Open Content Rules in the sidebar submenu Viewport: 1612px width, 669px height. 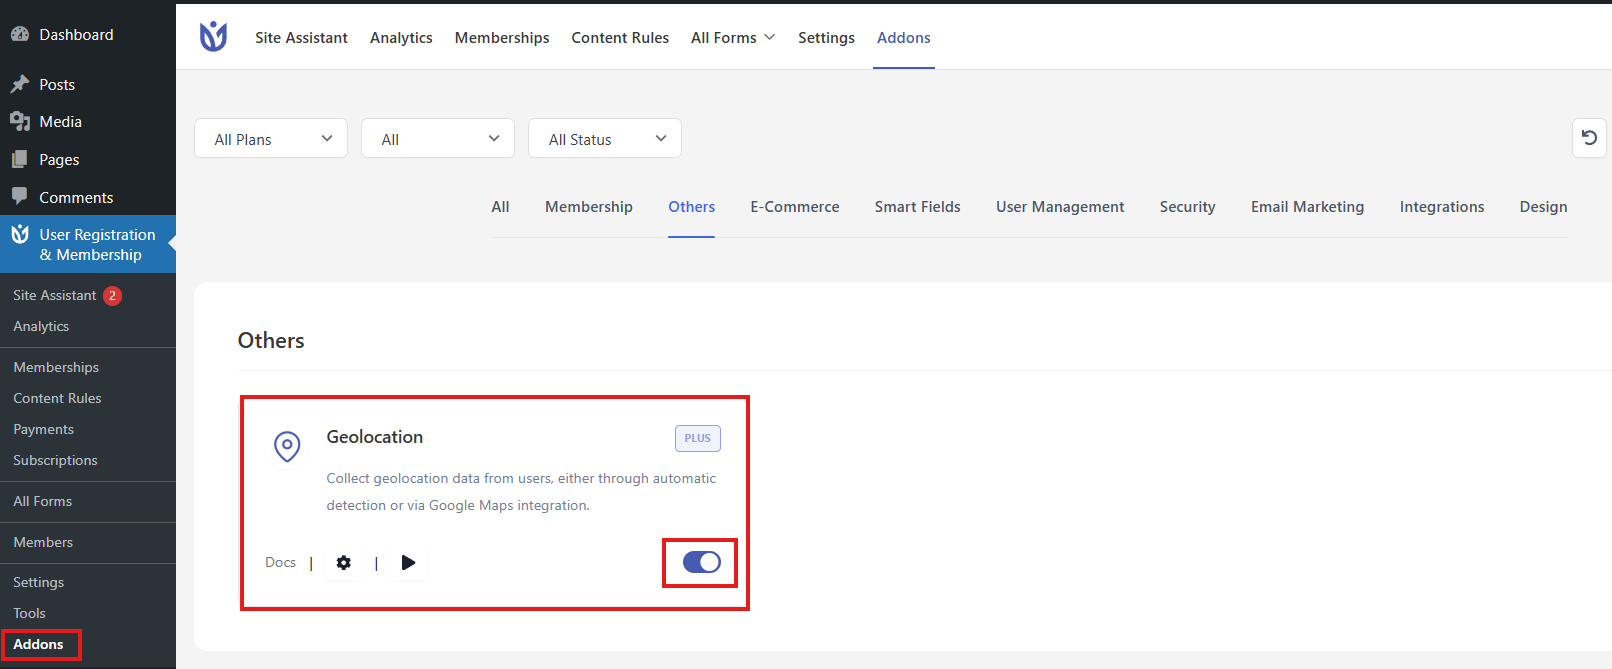coord(57,399)
